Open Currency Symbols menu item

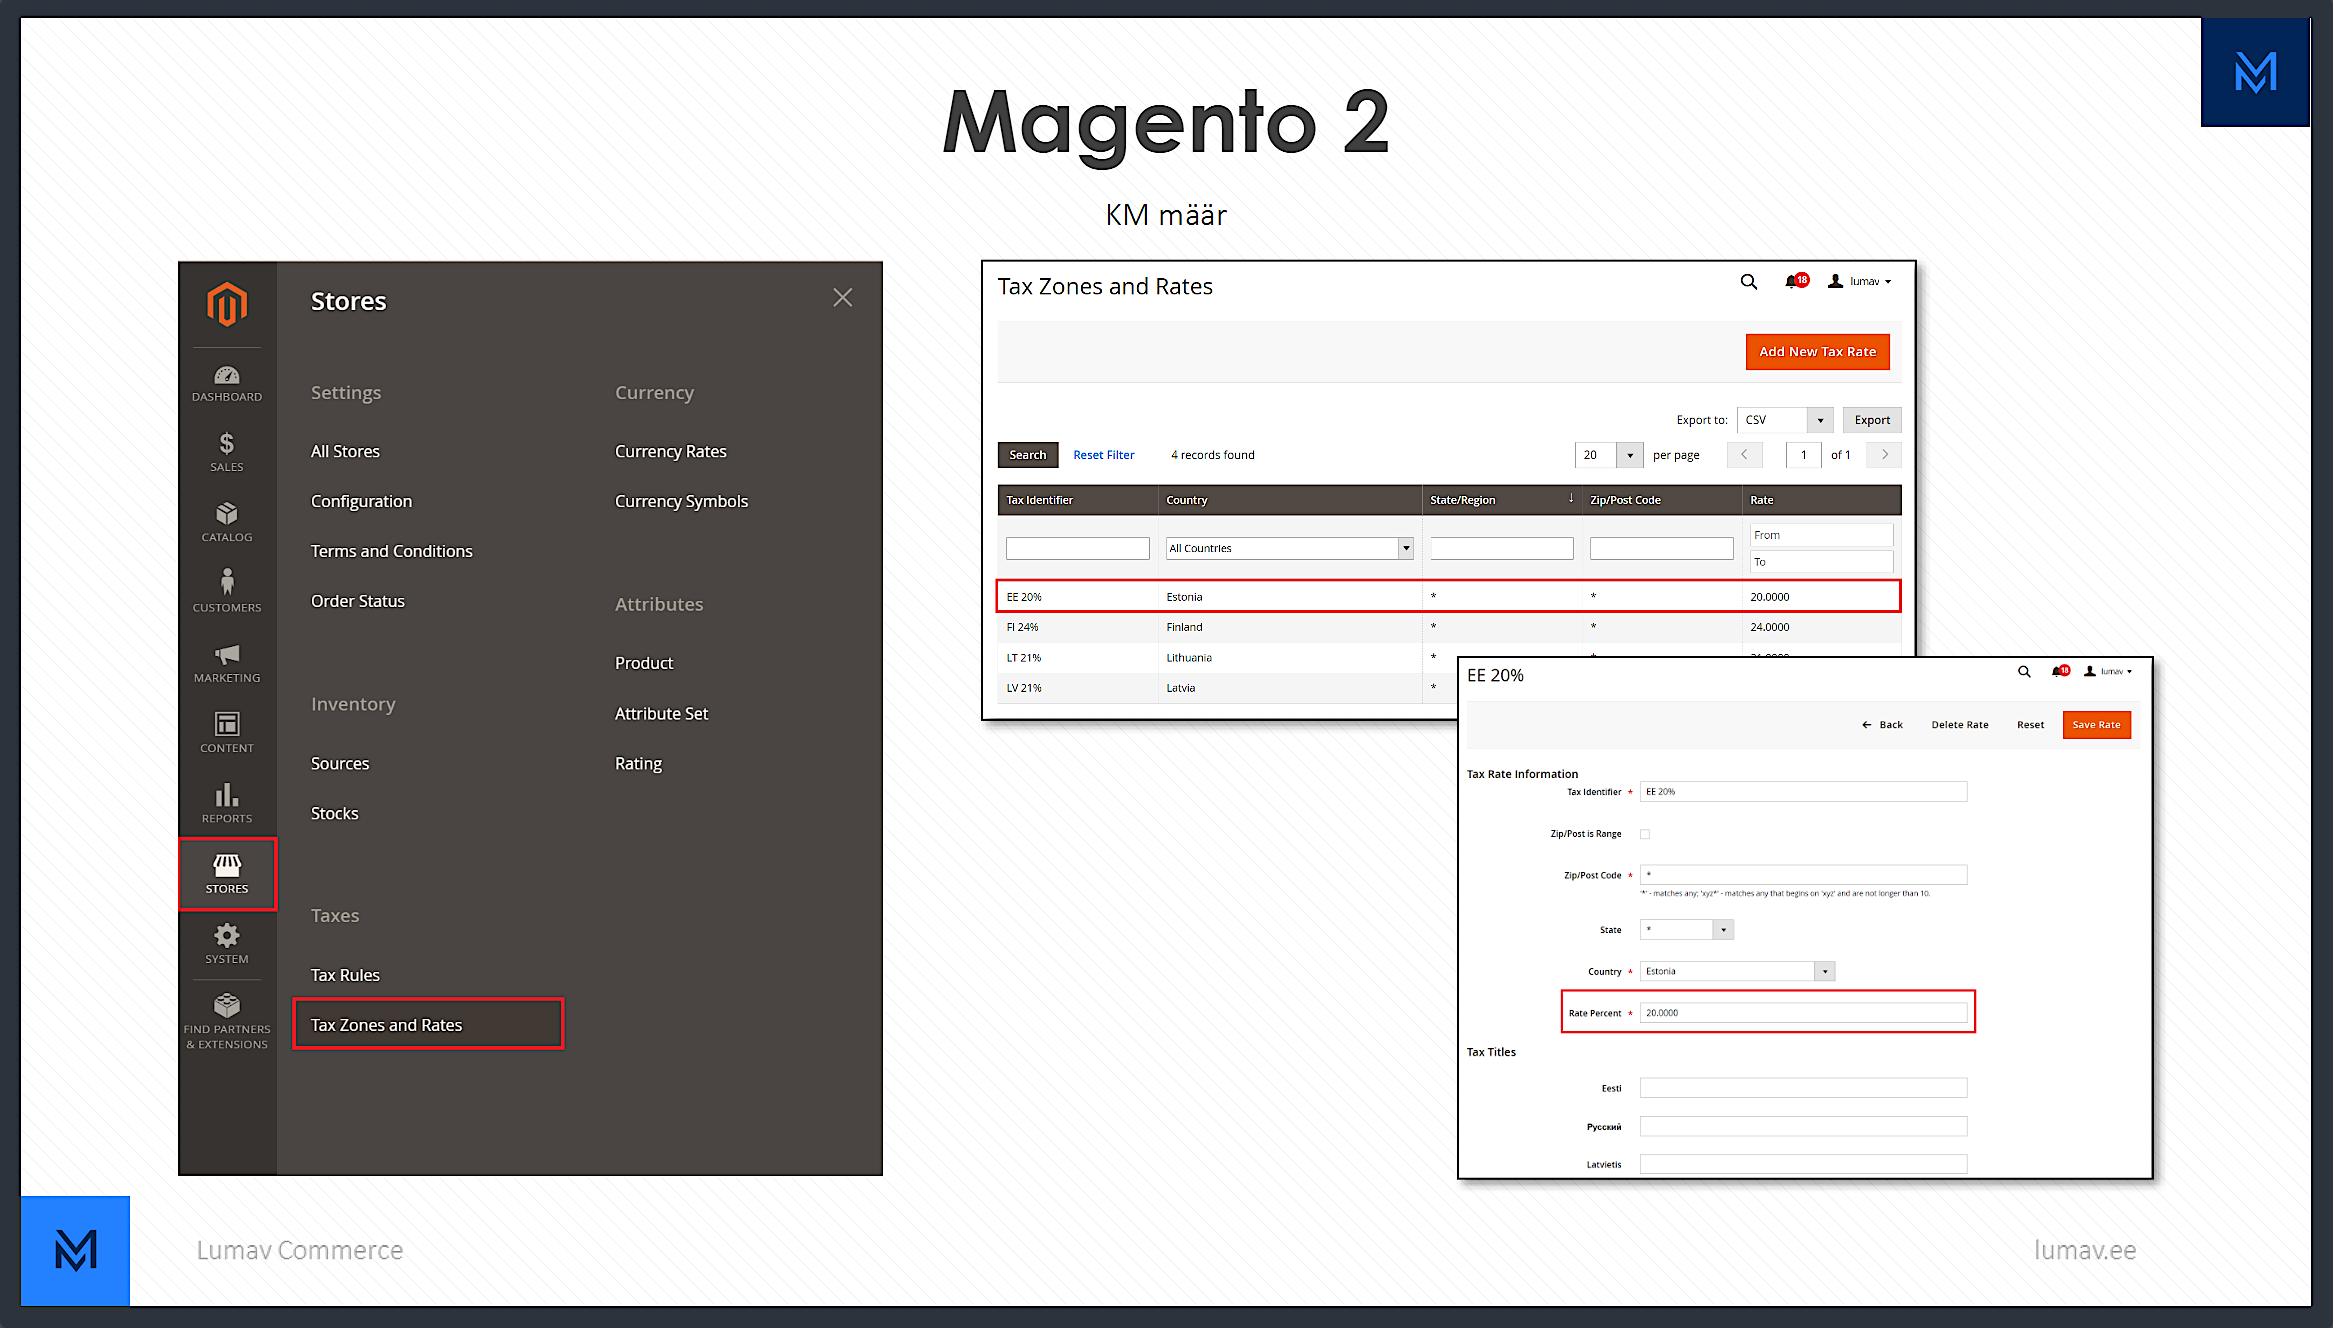tap(681, 501)
